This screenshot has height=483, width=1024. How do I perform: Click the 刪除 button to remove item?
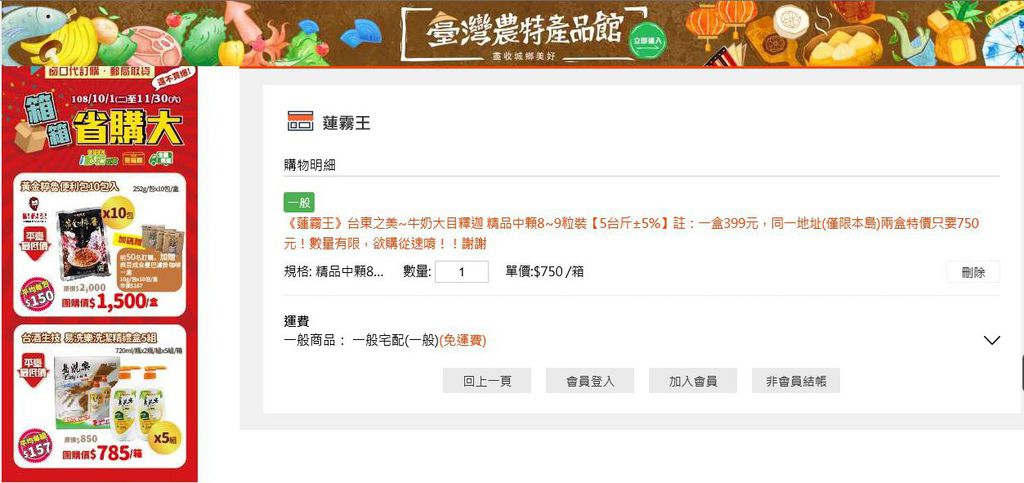[x=973, y=272]
